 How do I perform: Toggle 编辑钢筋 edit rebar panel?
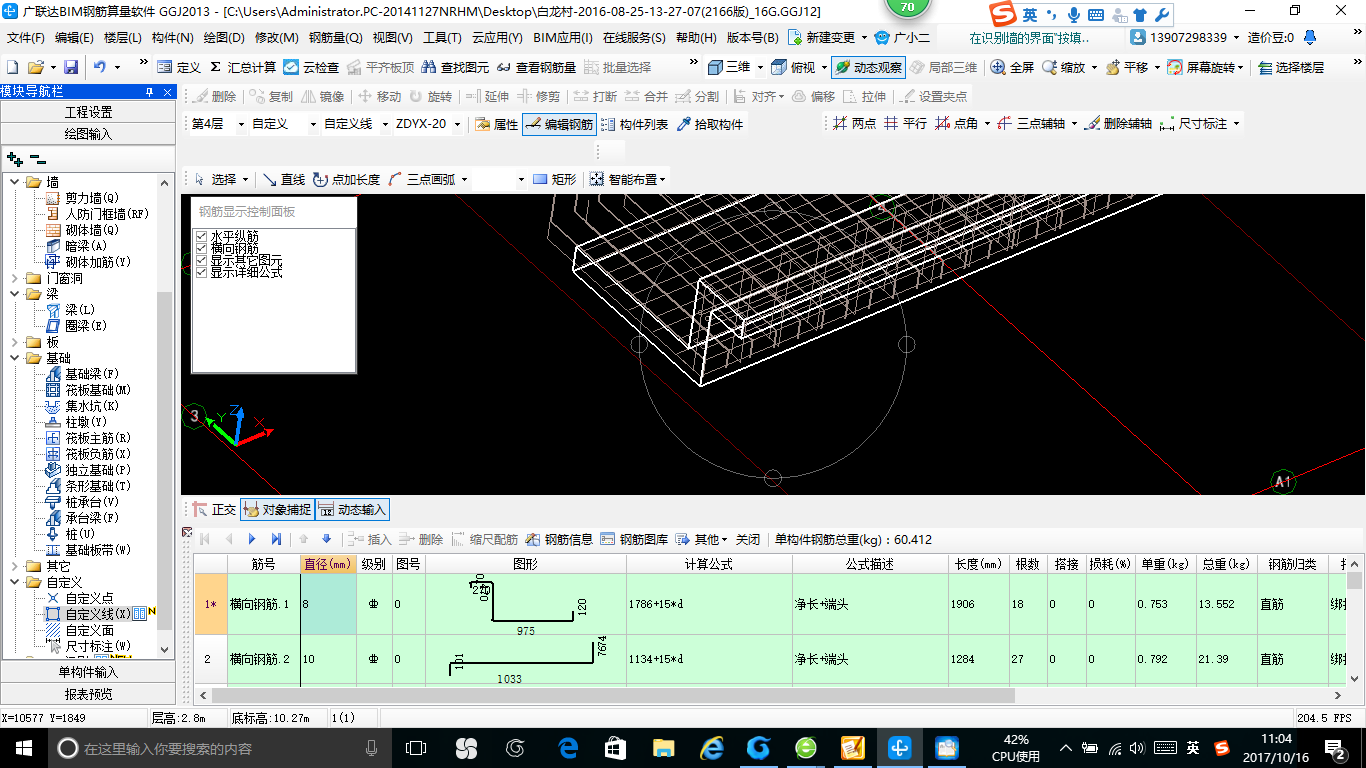(560, 124)
